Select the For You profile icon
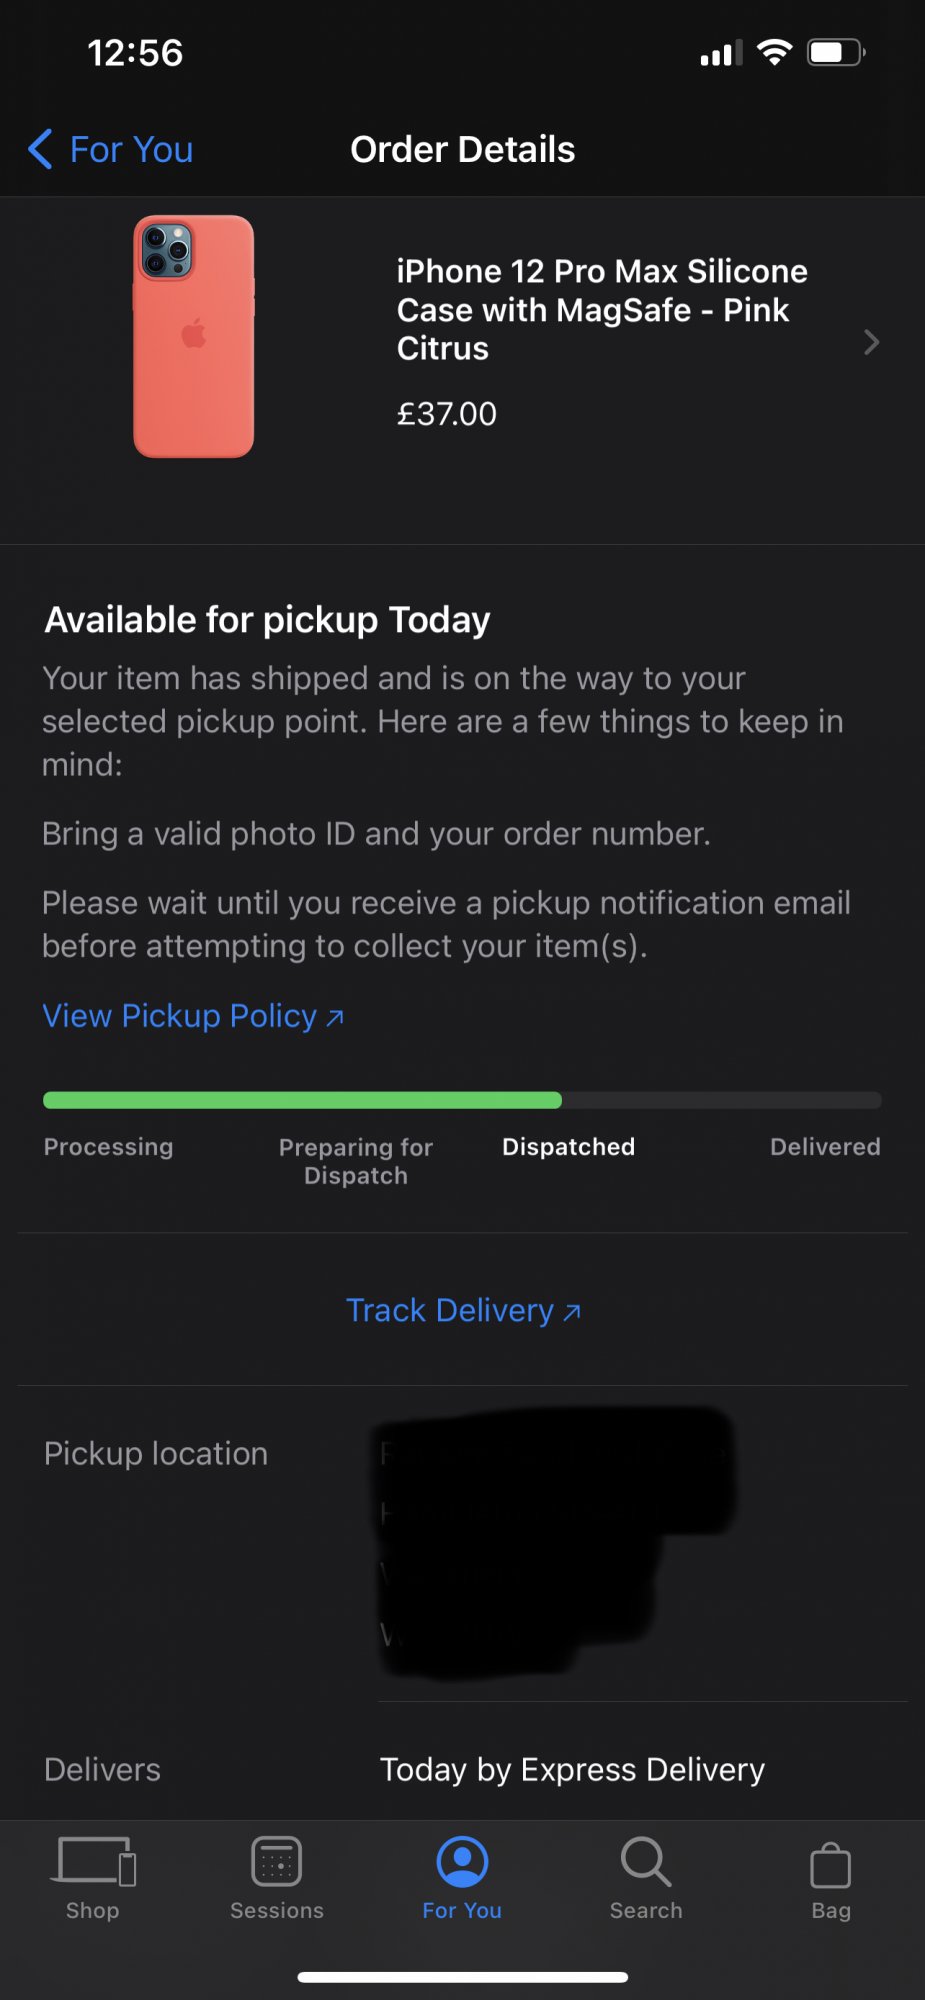This screenshot has height=2000, width=925. click(x=462, y=1862)
